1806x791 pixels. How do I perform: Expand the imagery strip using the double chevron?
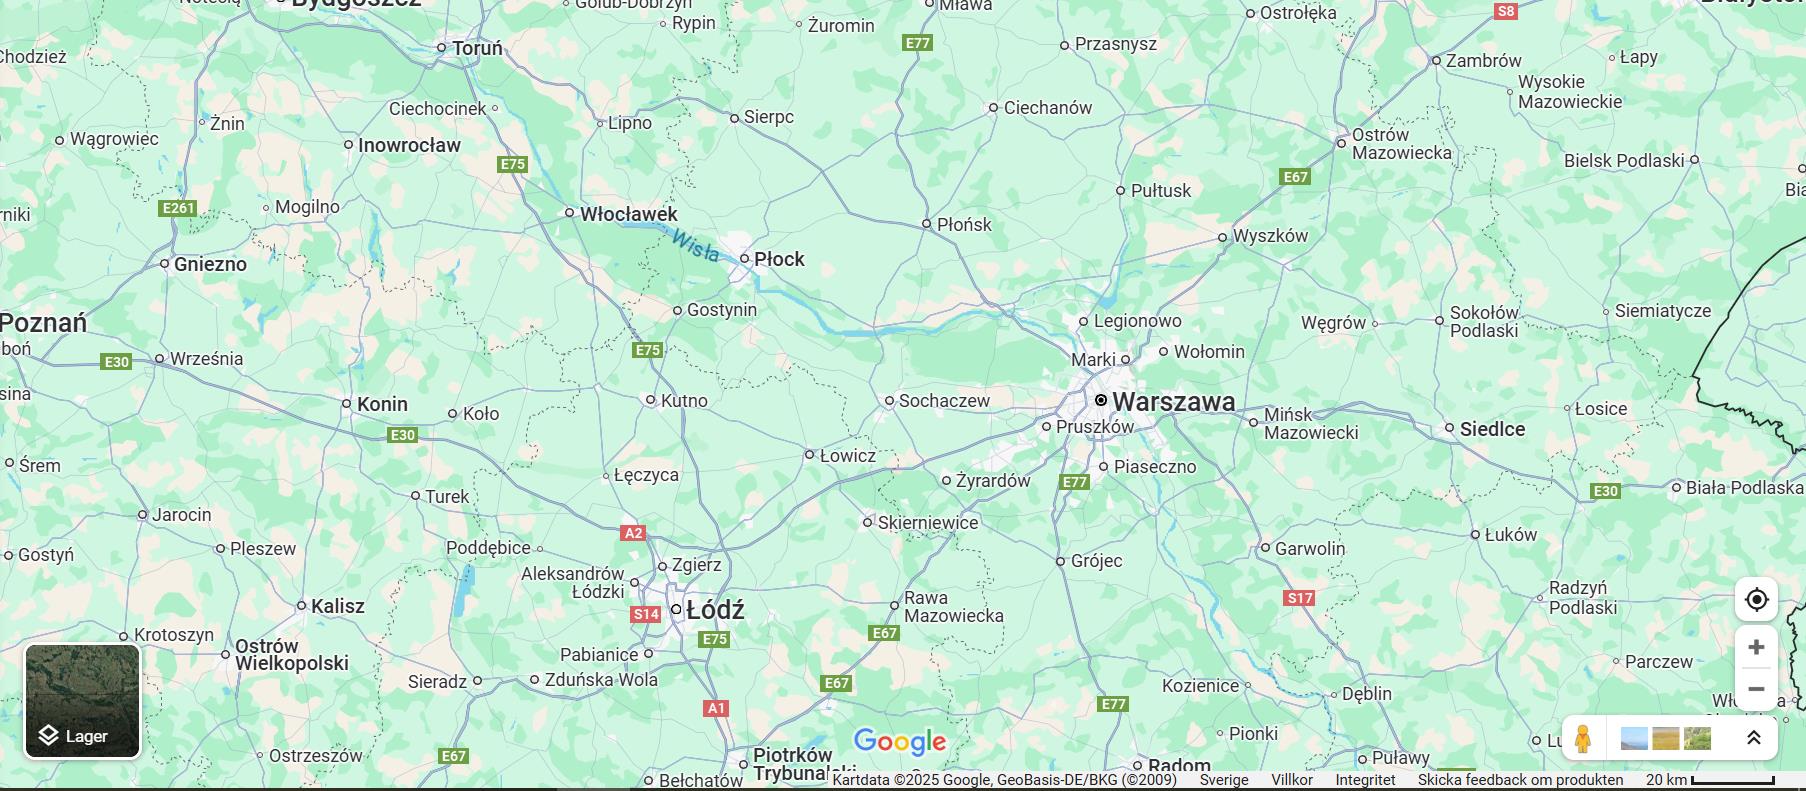point(1753,738)
